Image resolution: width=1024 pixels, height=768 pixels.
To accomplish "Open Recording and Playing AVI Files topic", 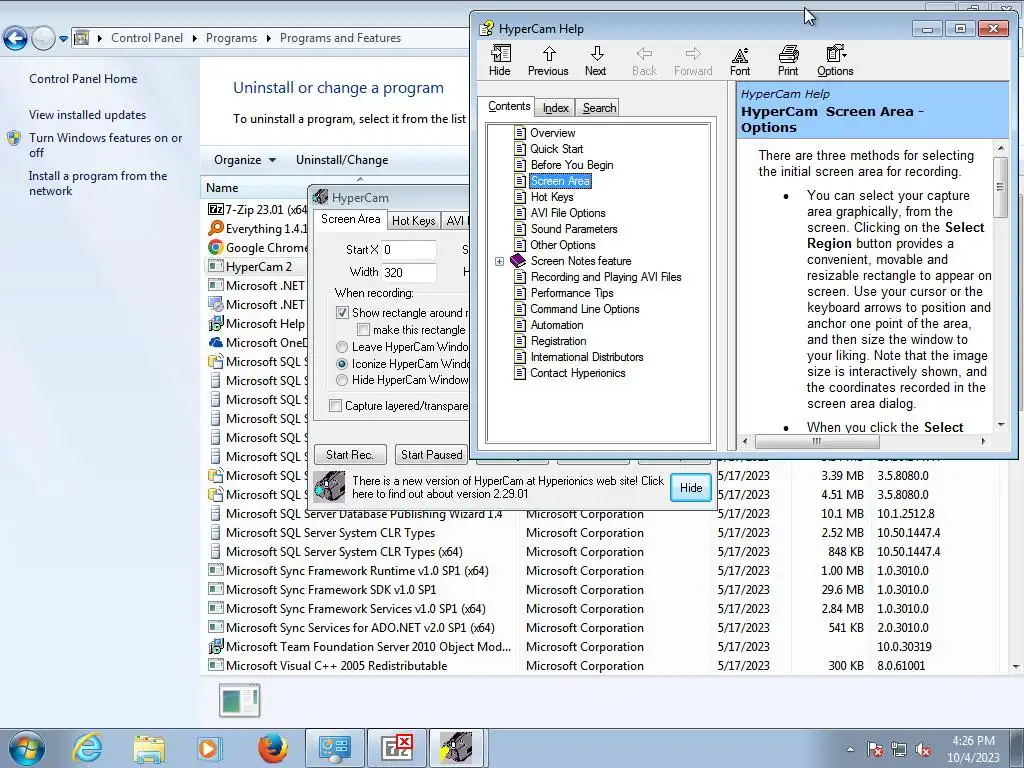I will pyautogui.click(x=605, y=277).
